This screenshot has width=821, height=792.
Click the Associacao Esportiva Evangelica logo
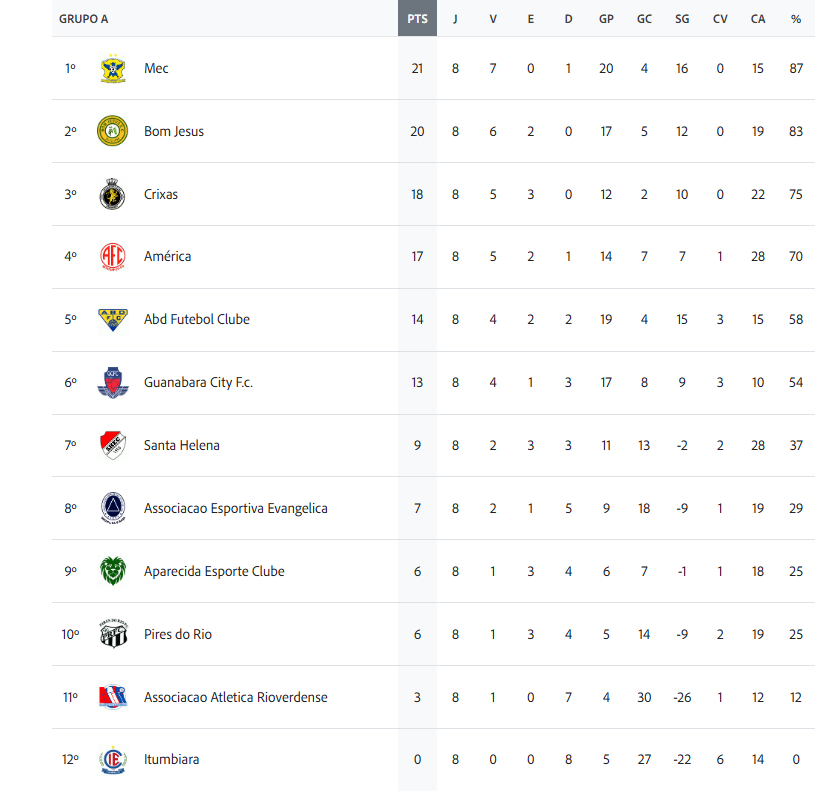click(113, 508)
